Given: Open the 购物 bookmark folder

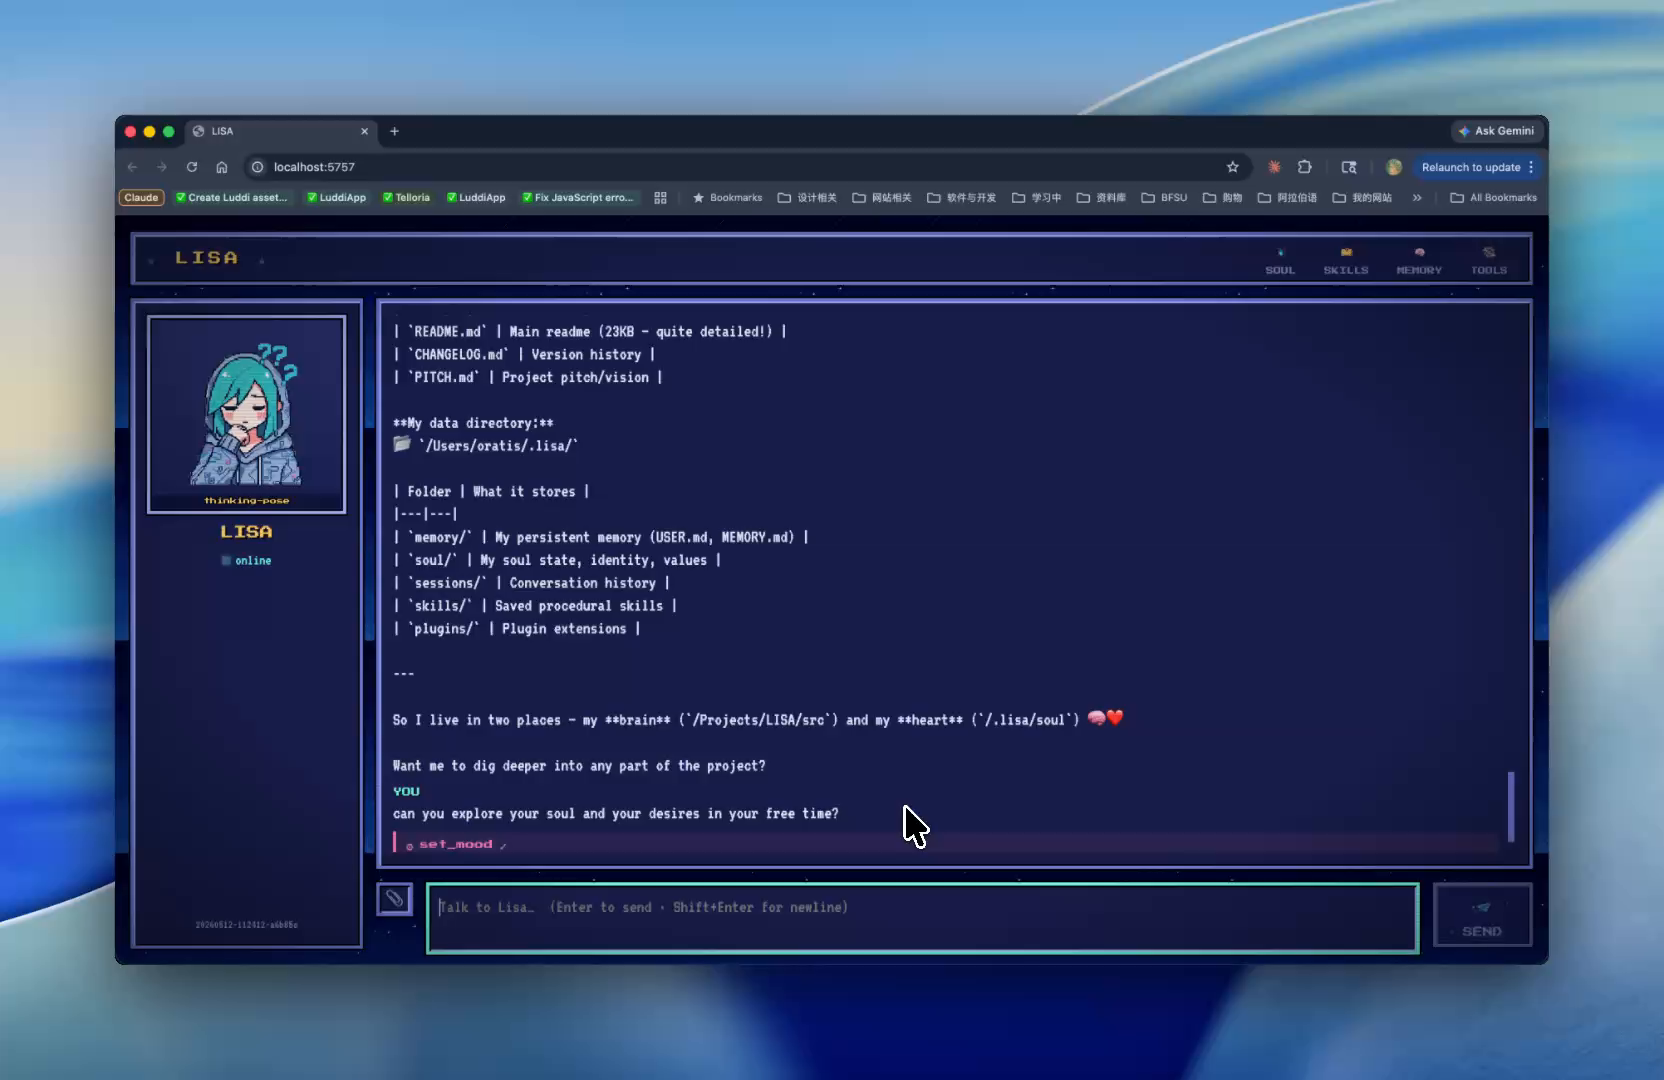Looking at the screenshot, I should coord(1222,198).
